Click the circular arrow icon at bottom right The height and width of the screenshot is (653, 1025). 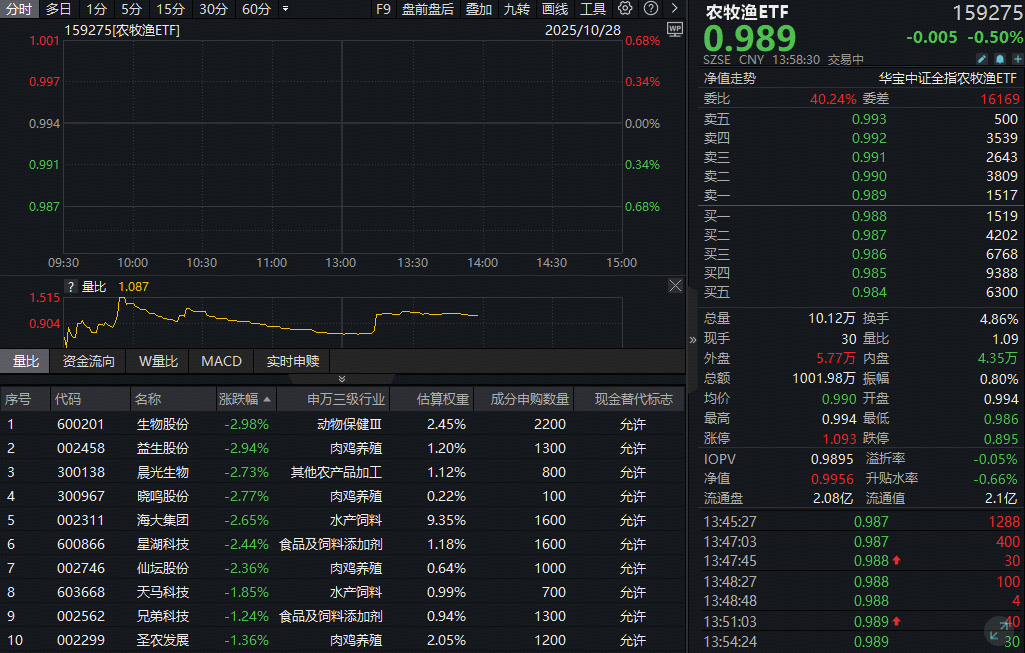[x=997, y=630]
